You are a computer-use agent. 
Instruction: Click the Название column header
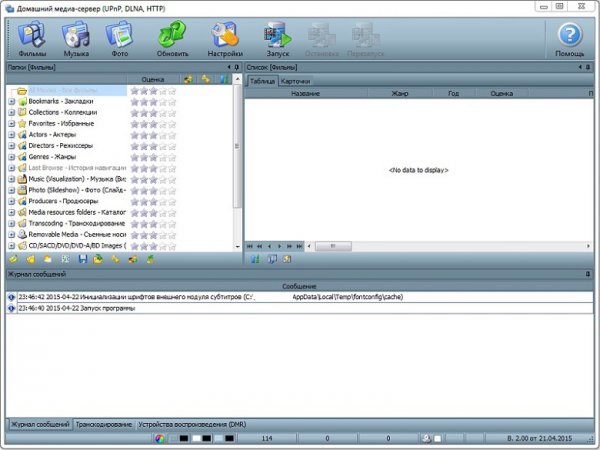305,92
